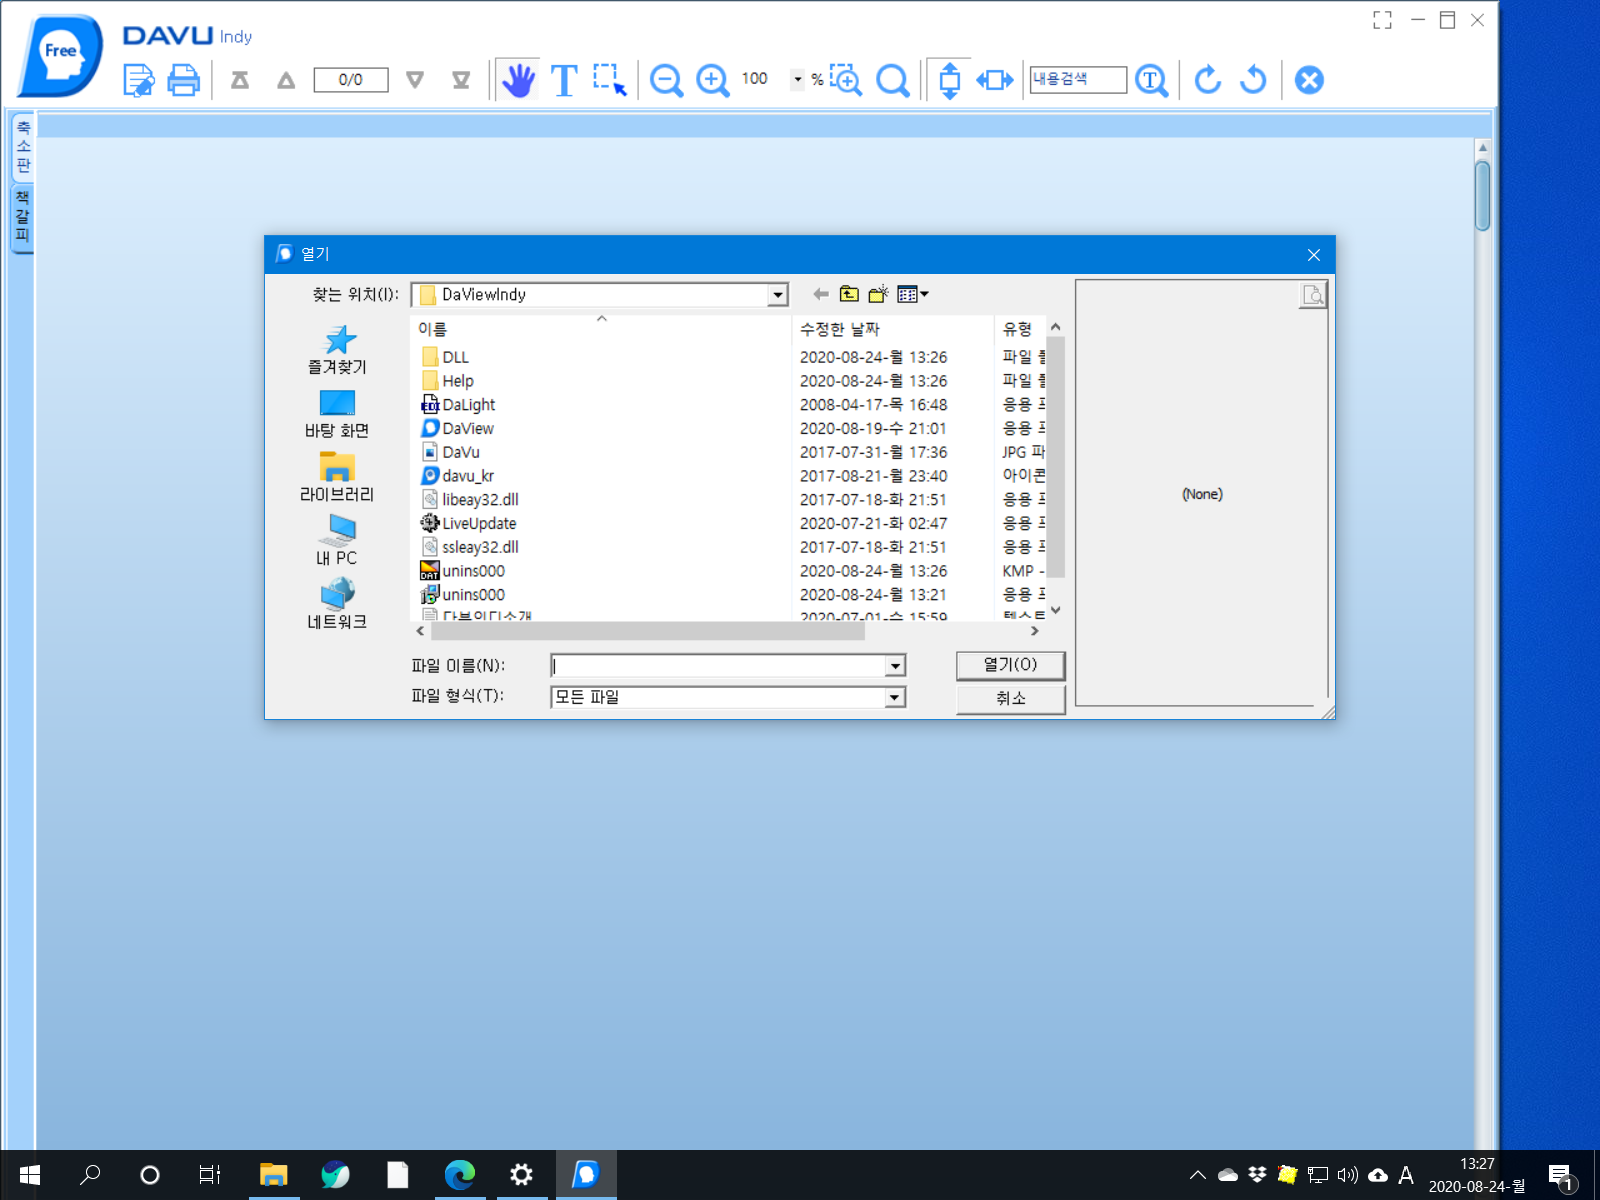Click the Print icon in toolbar
This screenshot has height=1200, width=1600.
[183, 80]
